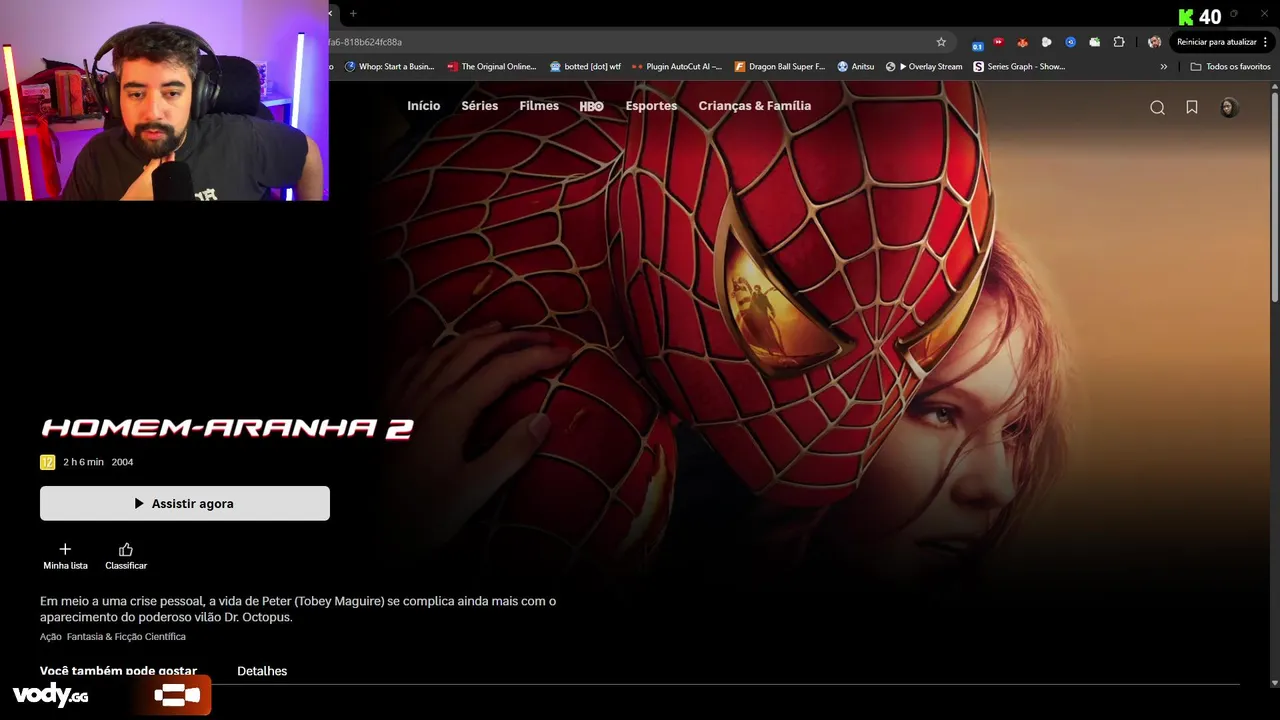Image resolution: width=1280 pixels, height=720 pixels.
Task: Click the Todos os favoritos folder
Action: 1230,67
